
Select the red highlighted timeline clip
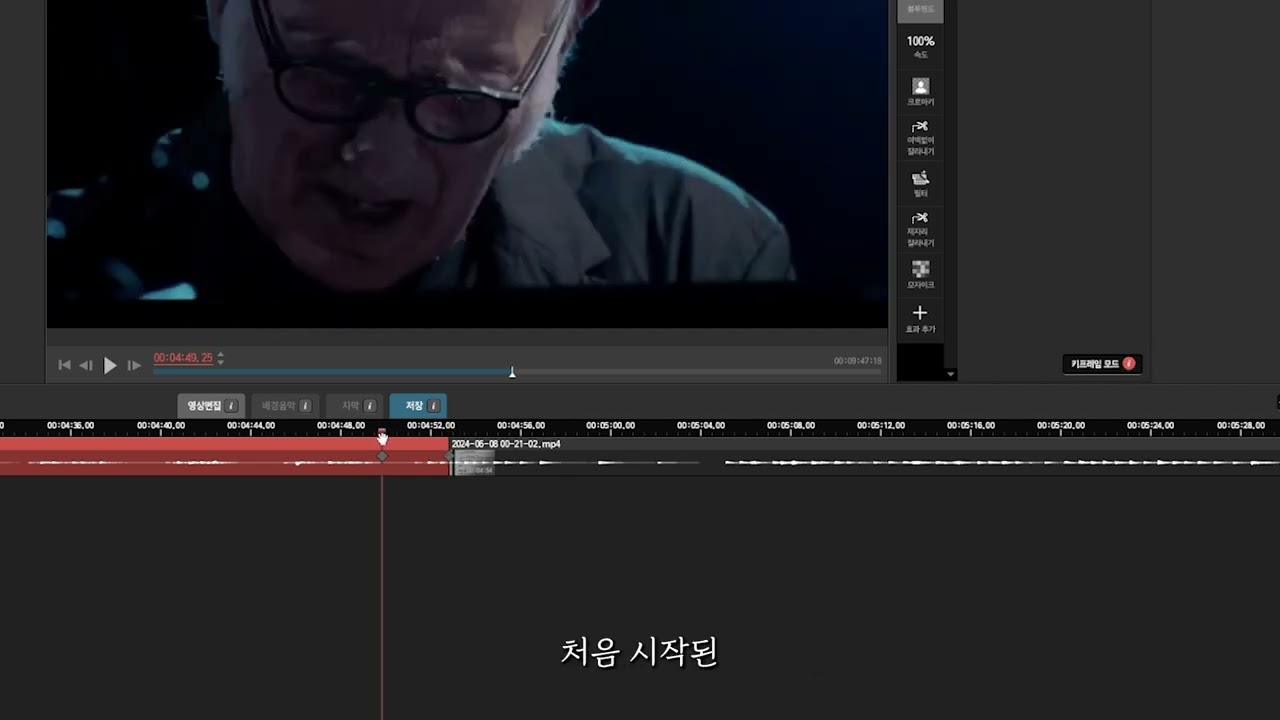[224, 456]
